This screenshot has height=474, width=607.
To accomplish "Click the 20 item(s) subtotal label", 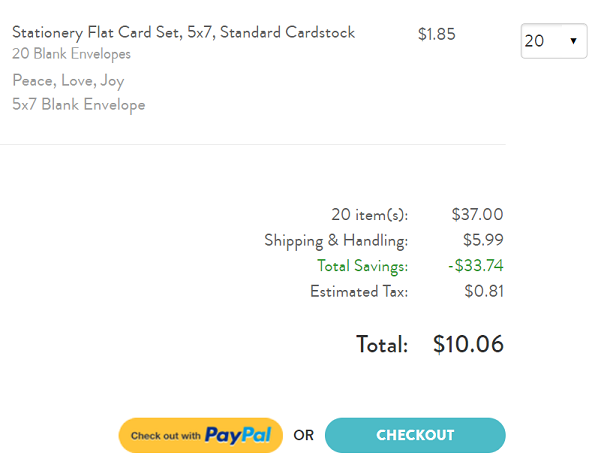I will tap(369, 215).
